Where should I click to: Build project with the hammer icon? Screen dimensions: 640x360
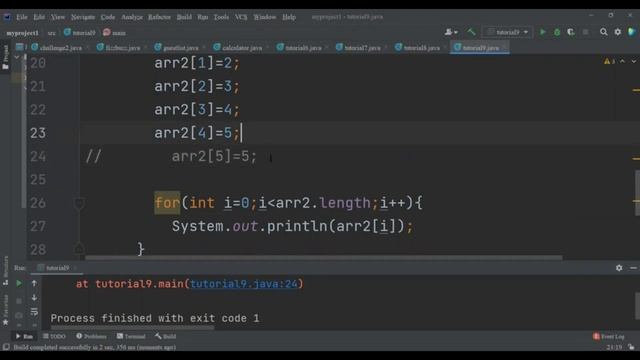point(471,32)
